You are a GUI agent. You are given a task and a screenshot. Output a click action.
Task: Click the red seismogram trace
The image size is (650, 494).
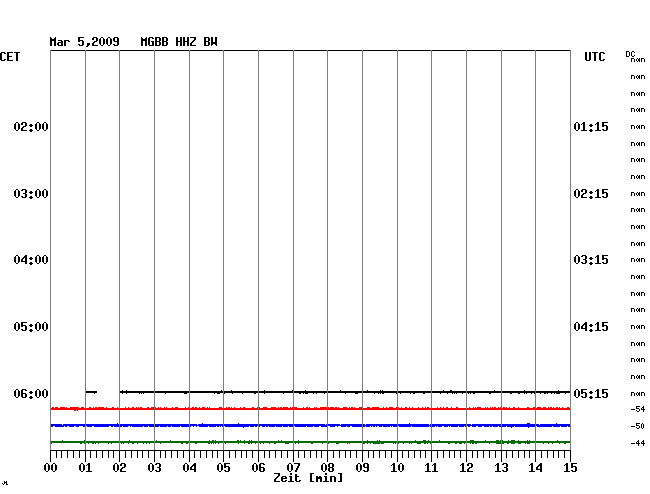pyautogui.click(x=310, y=409)
